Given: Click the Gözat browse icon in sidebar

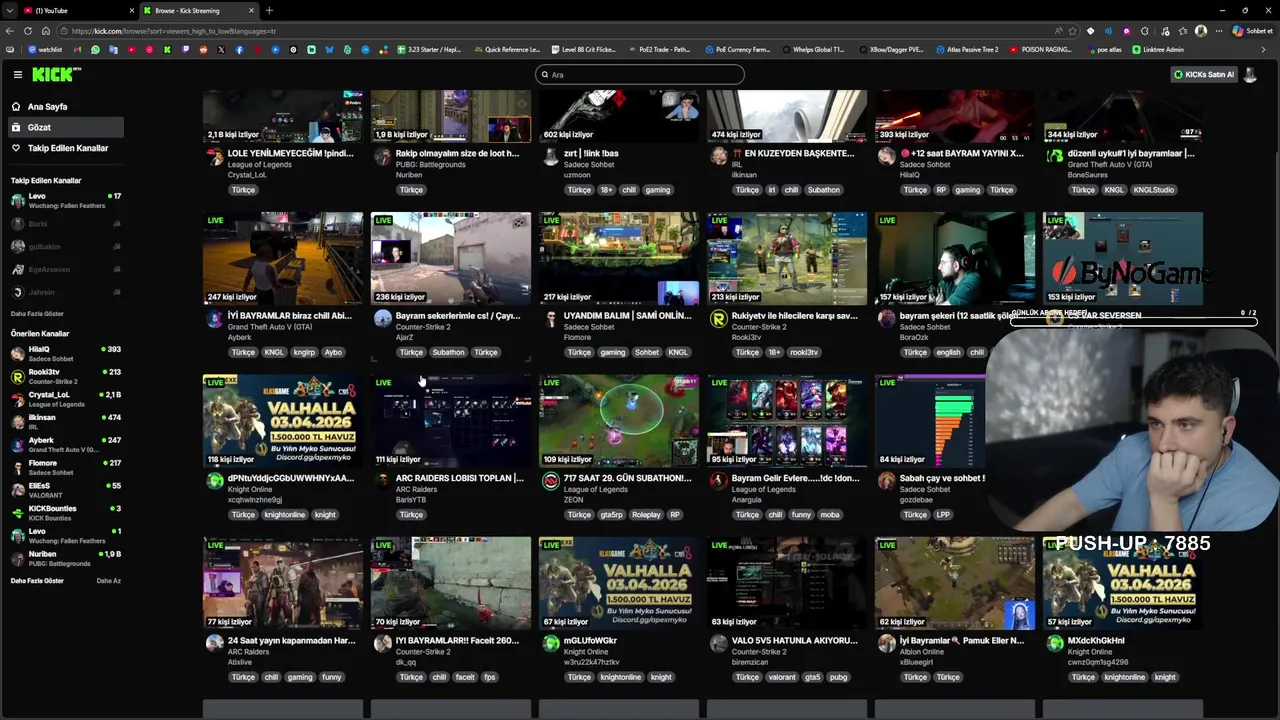Looking at the screenshot, I should click(x=16, y=127).
